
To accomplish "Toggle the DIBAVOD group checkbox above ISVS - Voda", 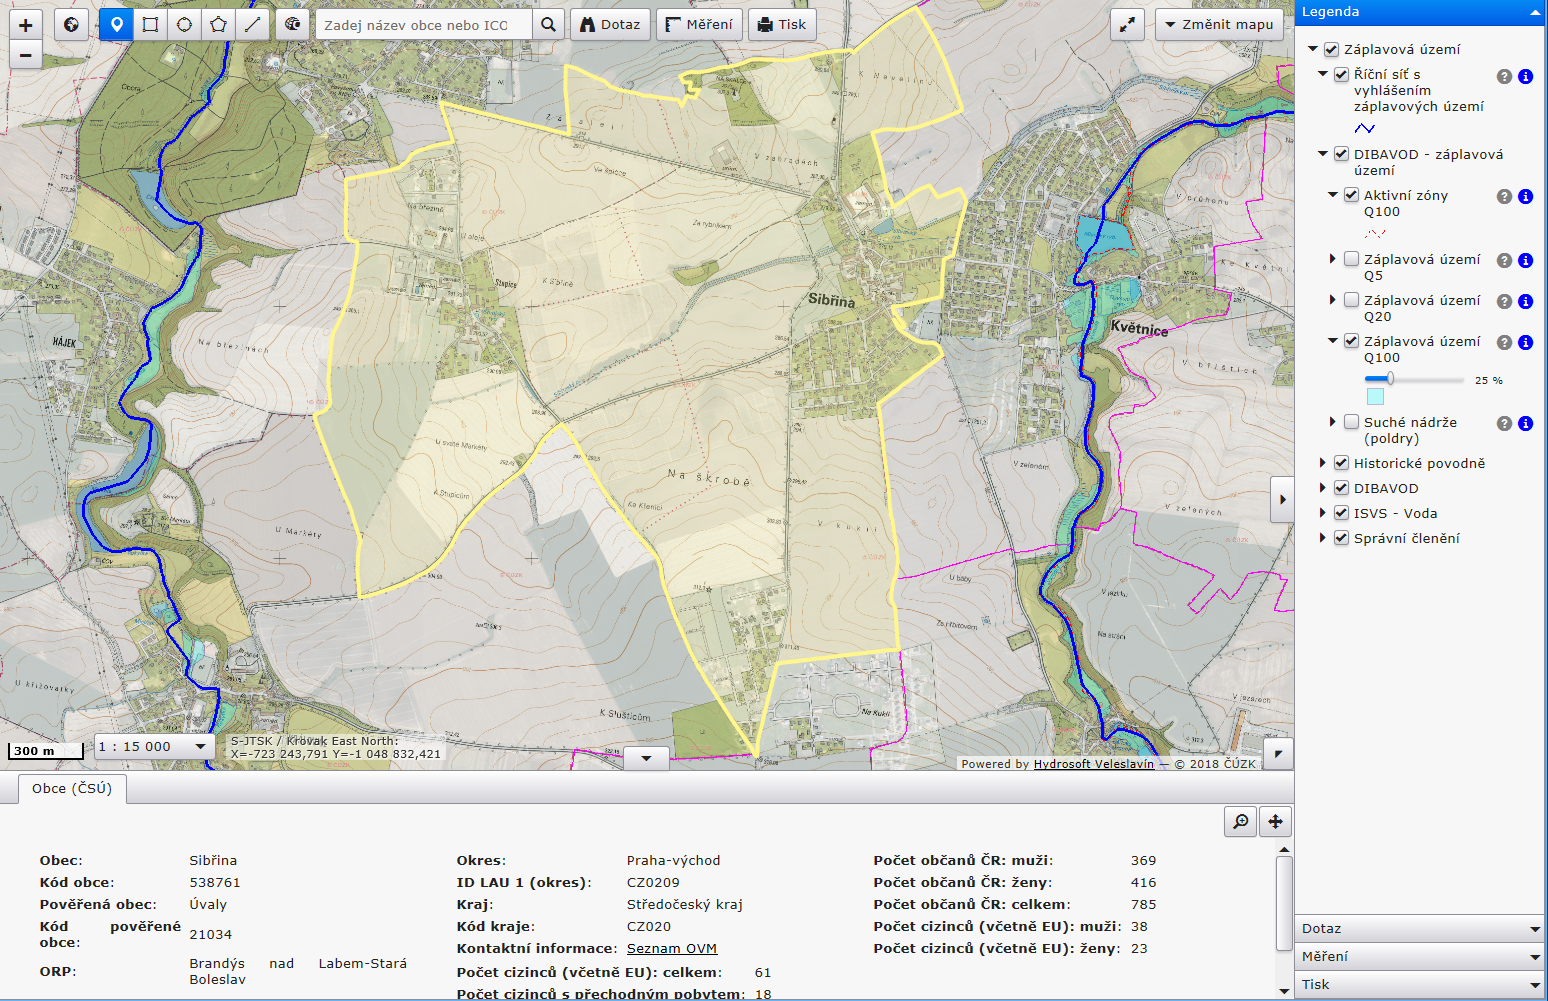I will [1341, 488].
